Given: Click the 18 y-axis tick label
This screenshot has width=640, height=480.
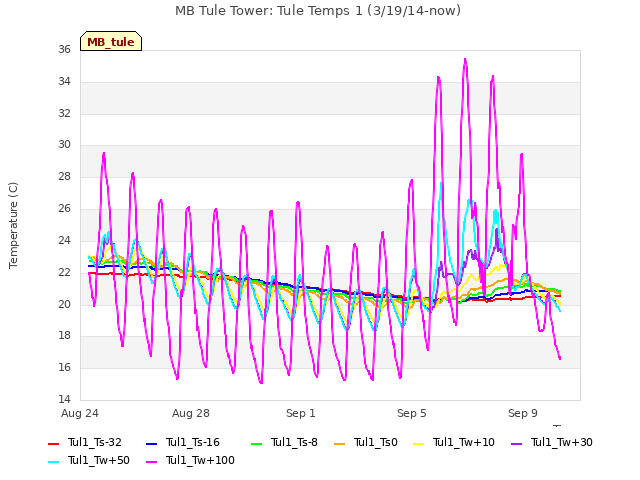Looking at the screenshot, I should point(64,336).
